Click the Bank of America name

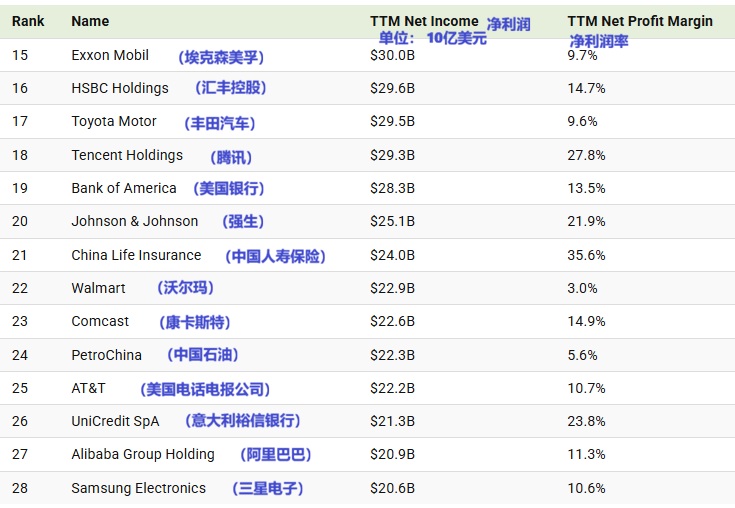point(124,188)
